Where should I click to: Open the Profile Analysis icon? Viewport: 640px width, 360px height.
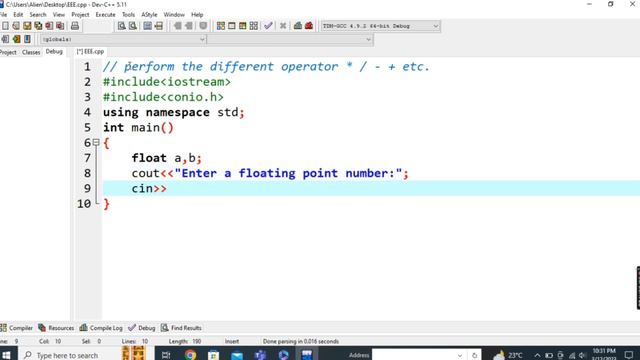(x=298, y=26)
